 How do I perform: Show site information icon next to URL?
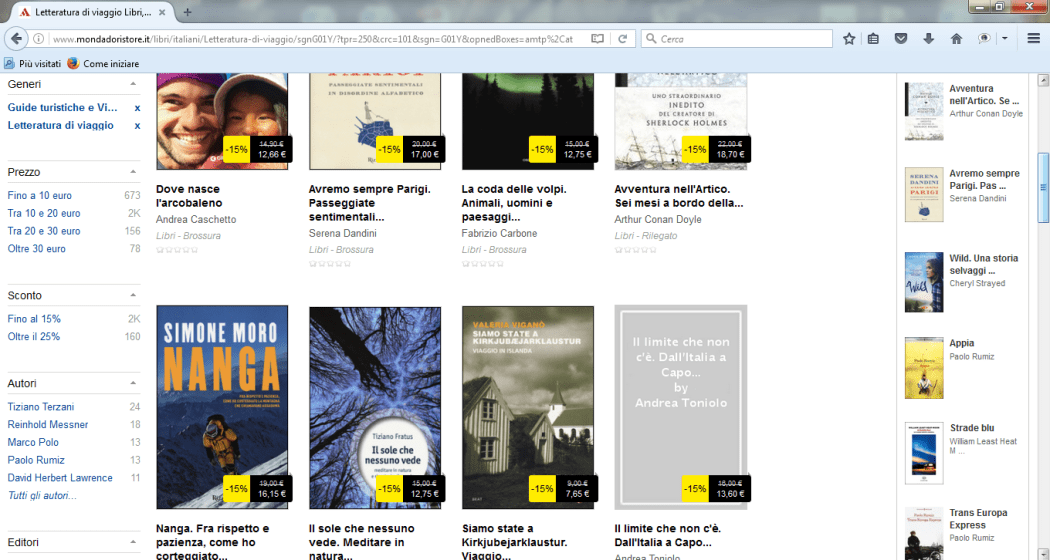coord(38,39)
